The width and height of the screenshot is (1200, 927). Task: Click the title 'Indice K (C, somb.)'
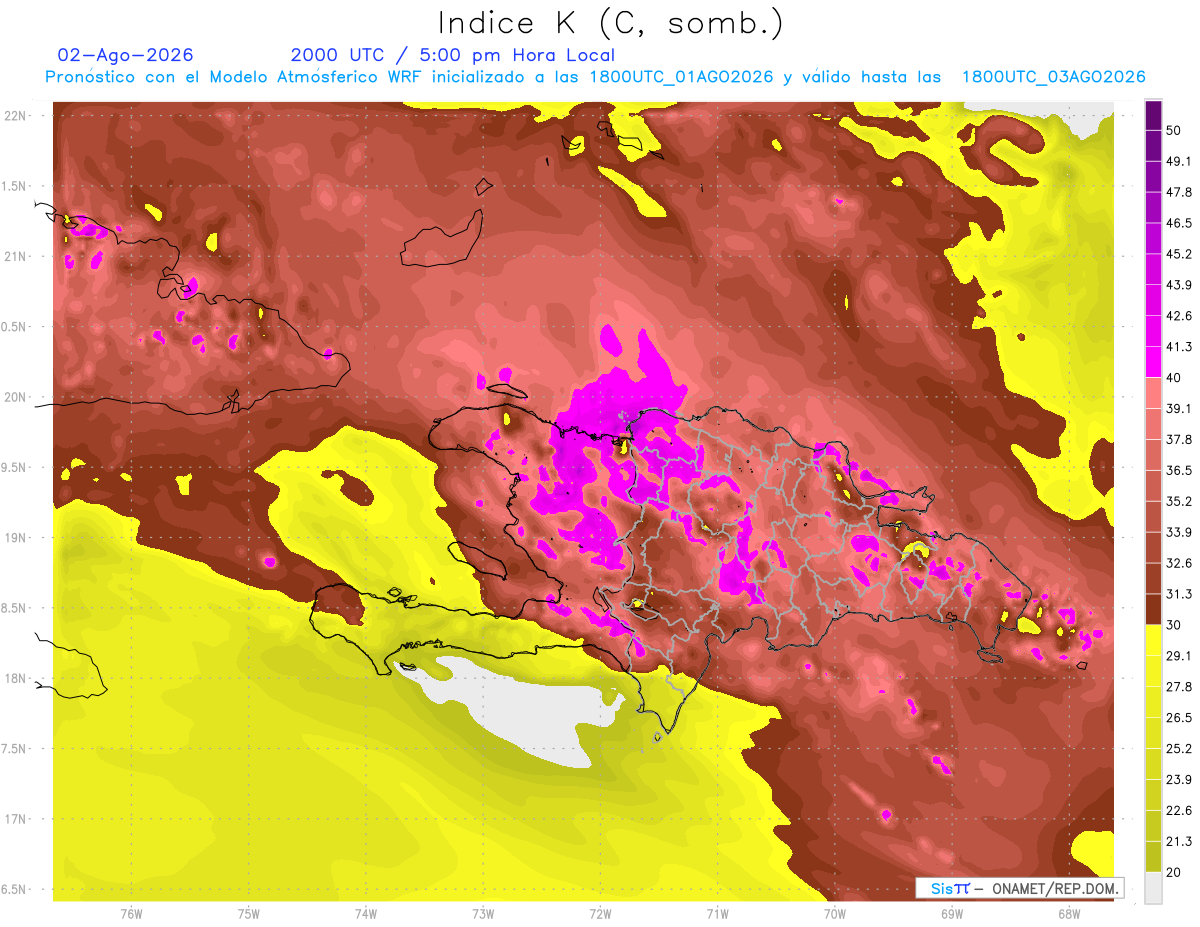(x=611, y=24)
